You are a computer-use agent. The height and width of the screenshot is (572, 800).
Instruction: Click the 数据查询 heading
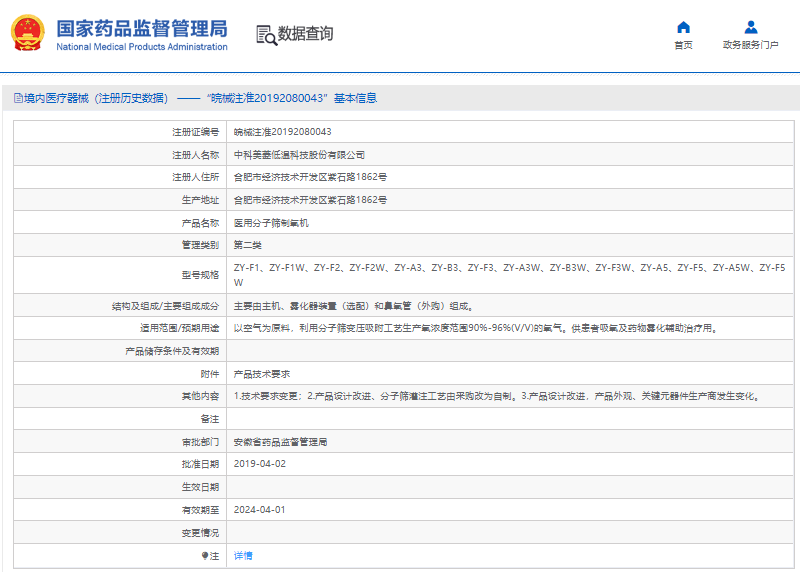point(305,34)
